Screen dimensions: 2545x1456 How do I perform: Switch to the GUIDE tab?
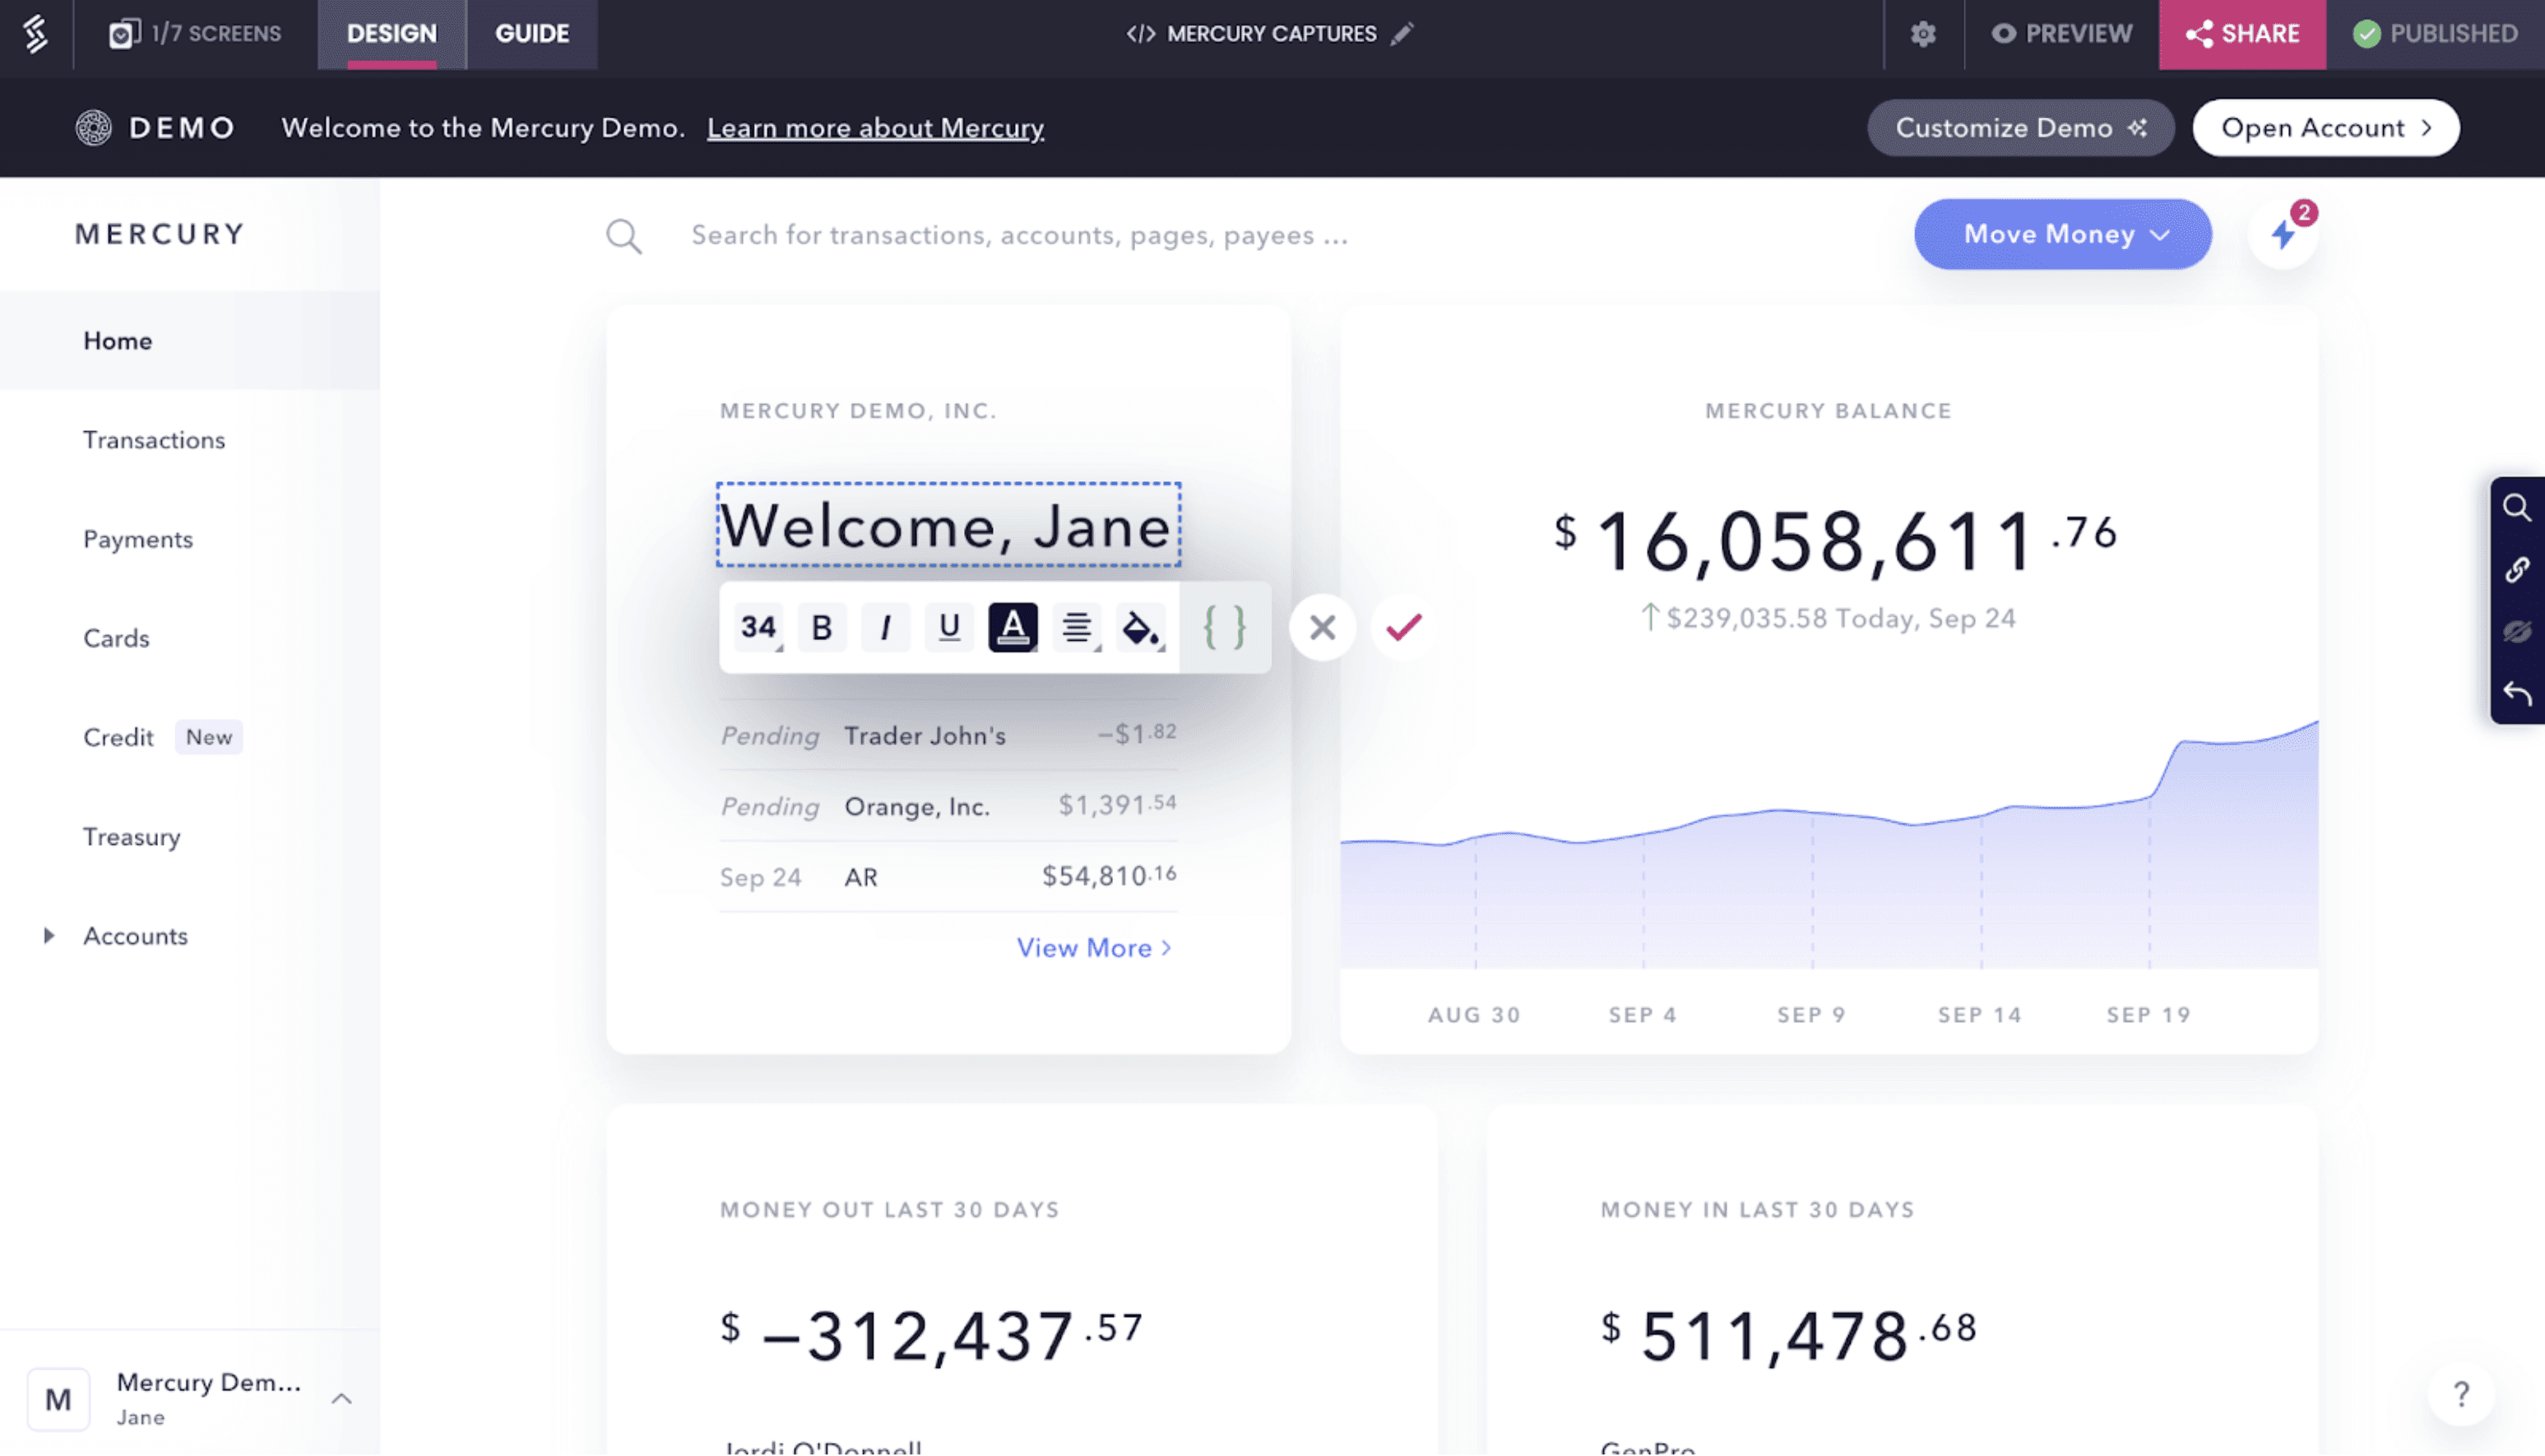(532, 33)
